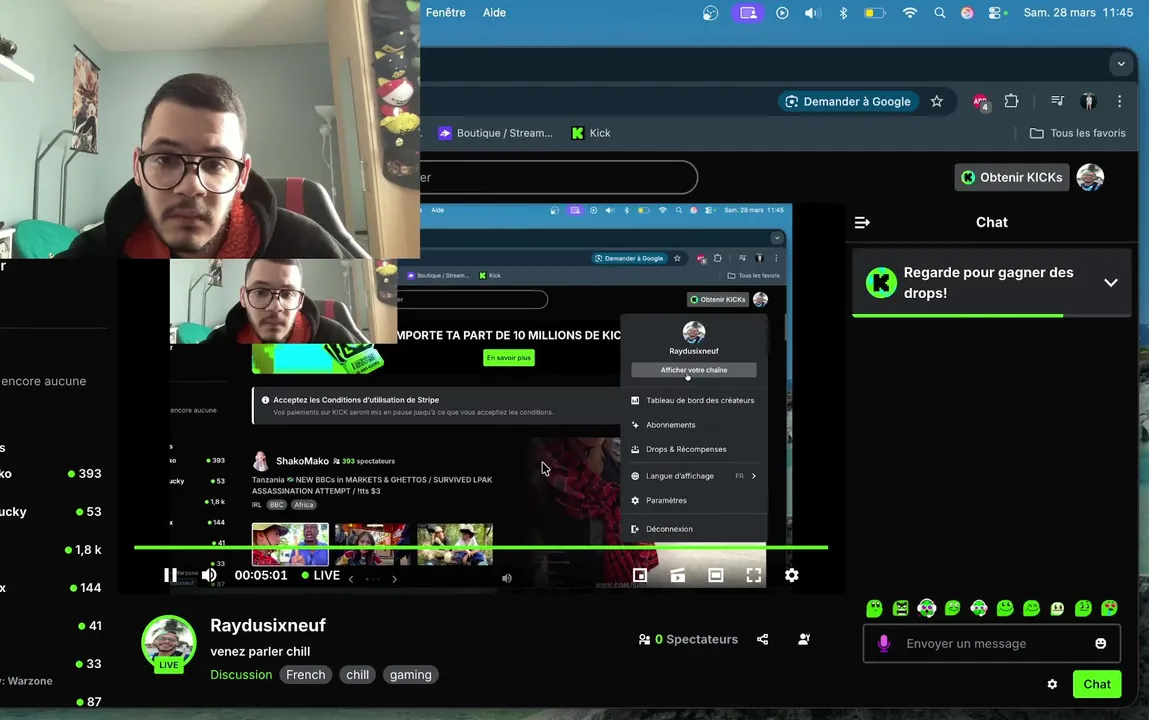Select sidebar channel with 1,8 k viewers
Image resolution: width=1149 pixels, height=720 pixels.
tap(51, 549)
